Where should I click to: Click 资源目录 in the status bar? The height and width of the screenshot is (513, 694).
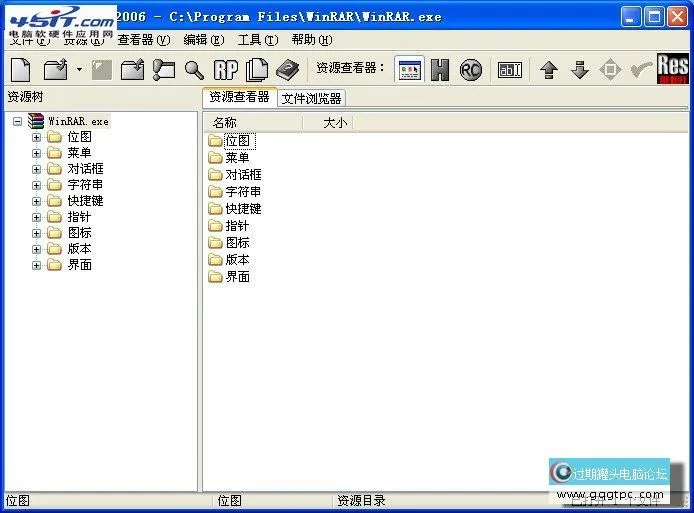(362, 501)
